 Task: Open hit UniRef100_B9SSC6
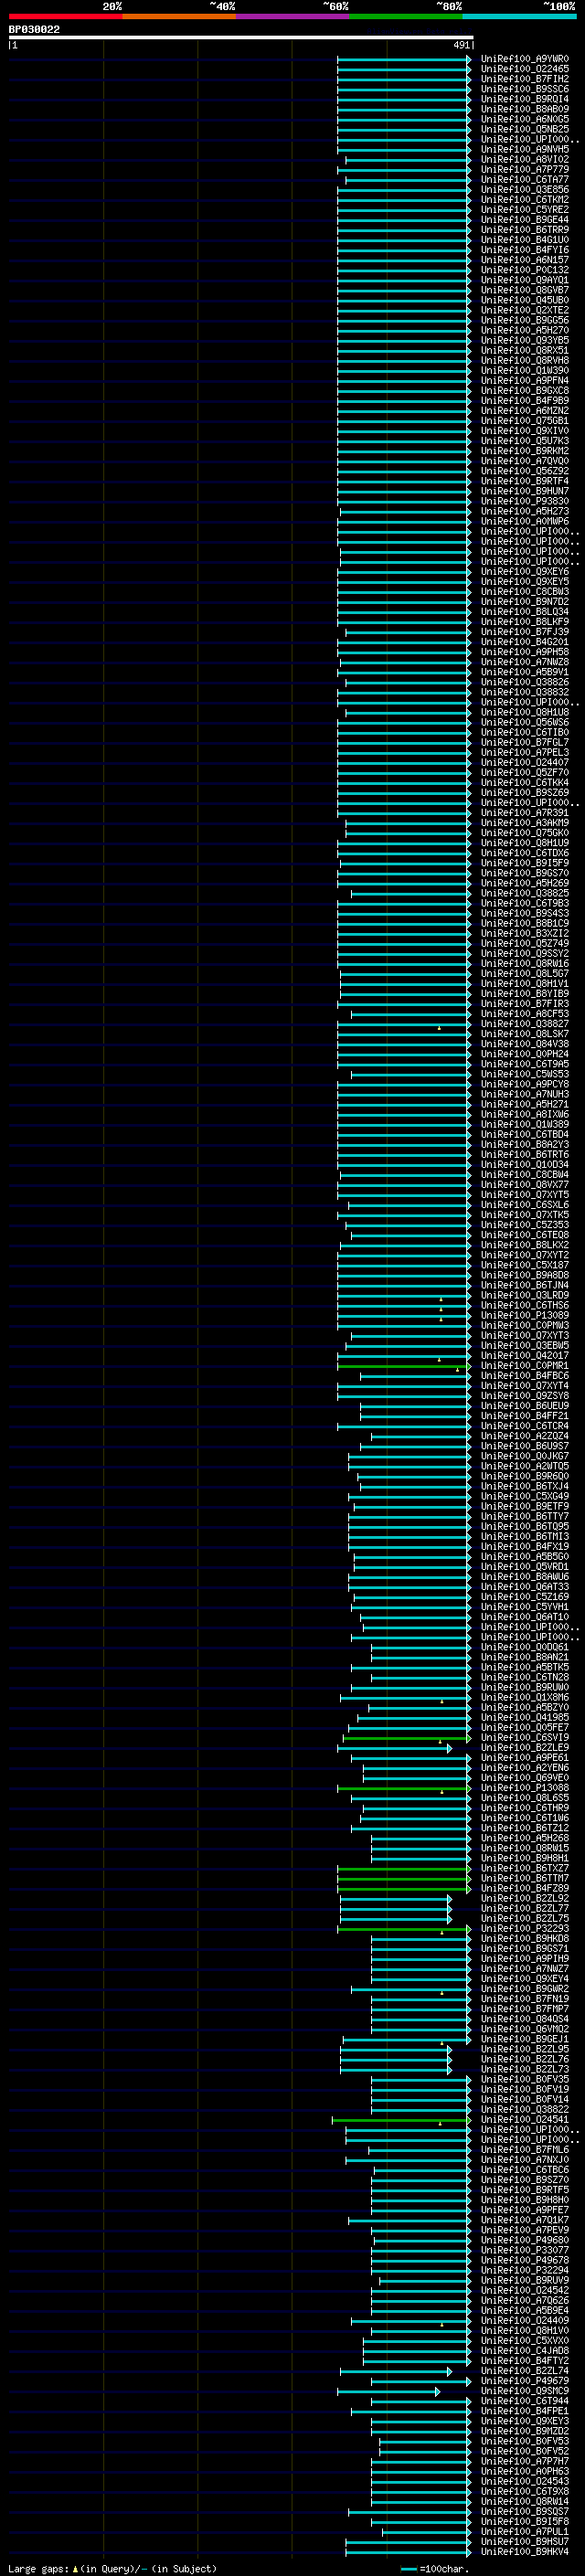pos(525,89)
